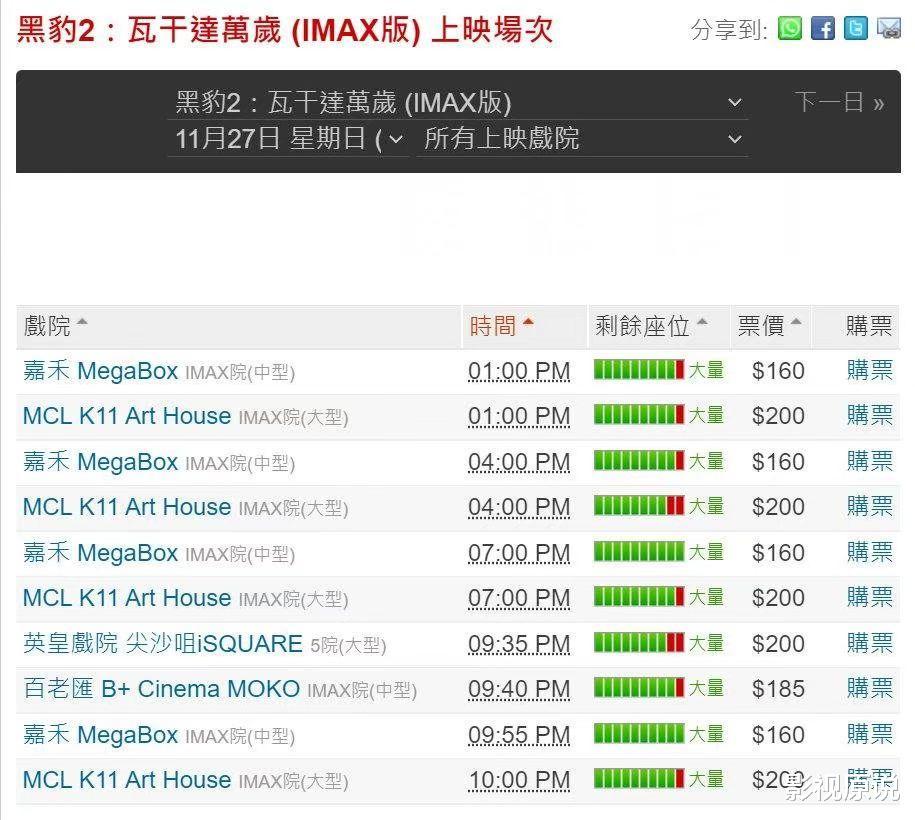Select the 09:40 PM showtime
915x820 pixels.
point(519,690)
